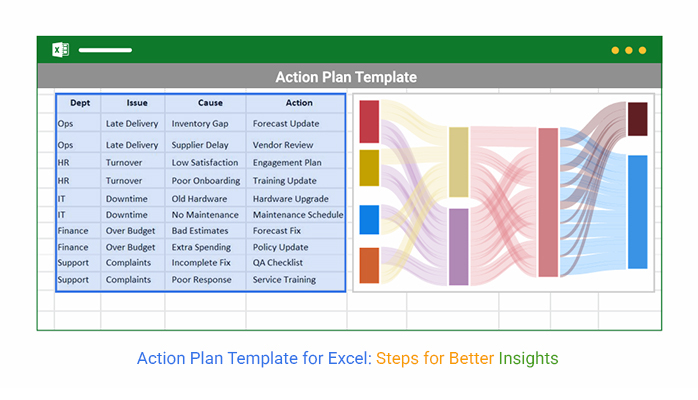Click the last yellow window dot
This screenshot has width=698, height=400.
(x=642, y=50)
